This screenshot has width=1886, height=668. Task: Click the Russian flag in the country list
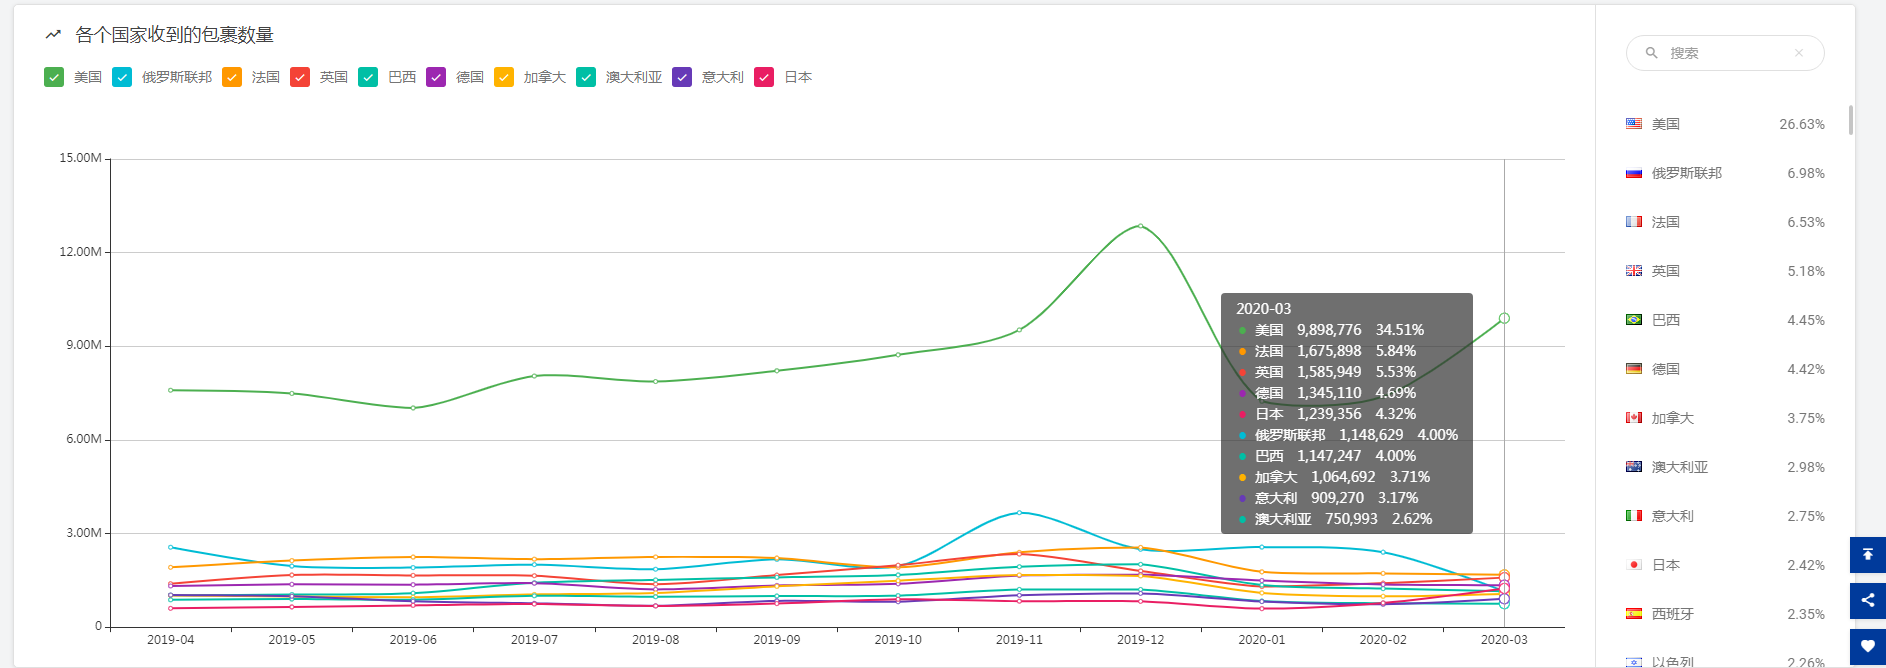[x=1633, y=173]
